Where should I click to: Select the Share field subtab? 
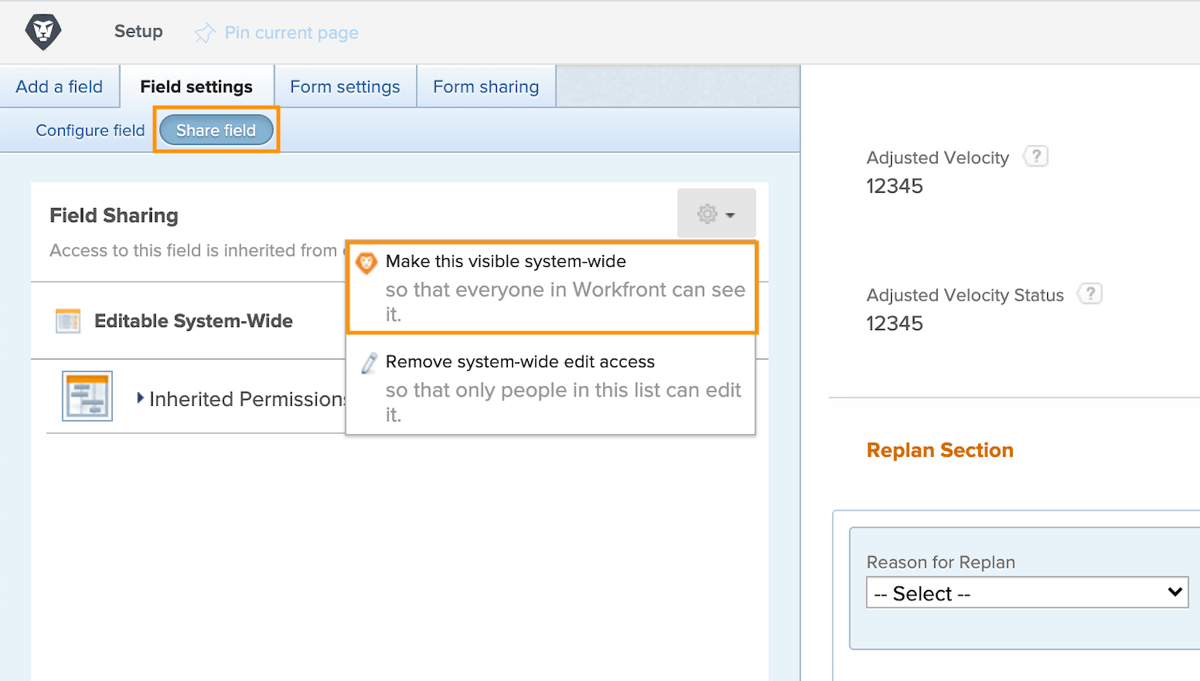216,130
